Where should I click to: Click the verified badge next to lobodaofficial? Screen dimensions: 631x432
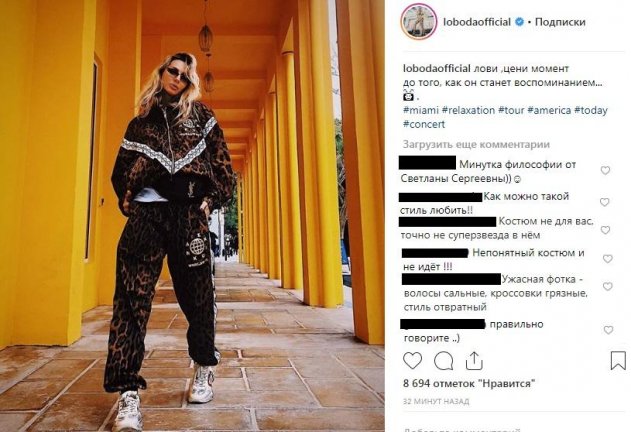tap(520, 22)
